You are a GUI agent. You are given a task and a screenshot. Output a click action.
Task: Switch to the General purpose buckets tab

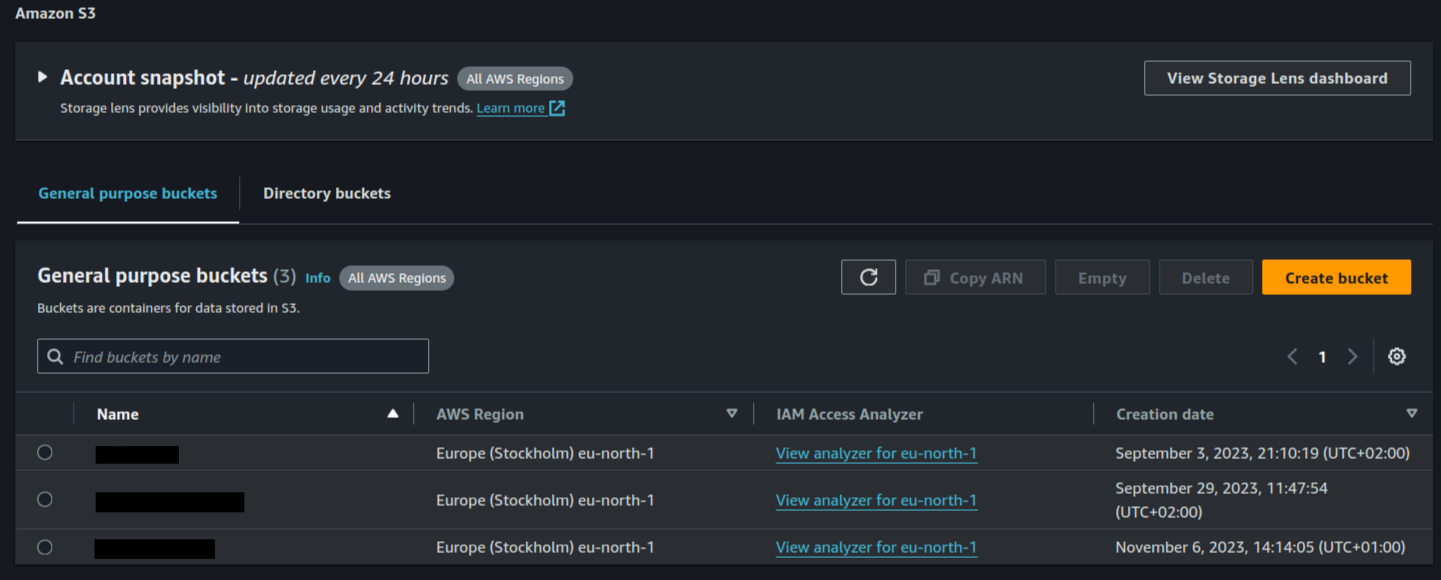tap(127, 193)
